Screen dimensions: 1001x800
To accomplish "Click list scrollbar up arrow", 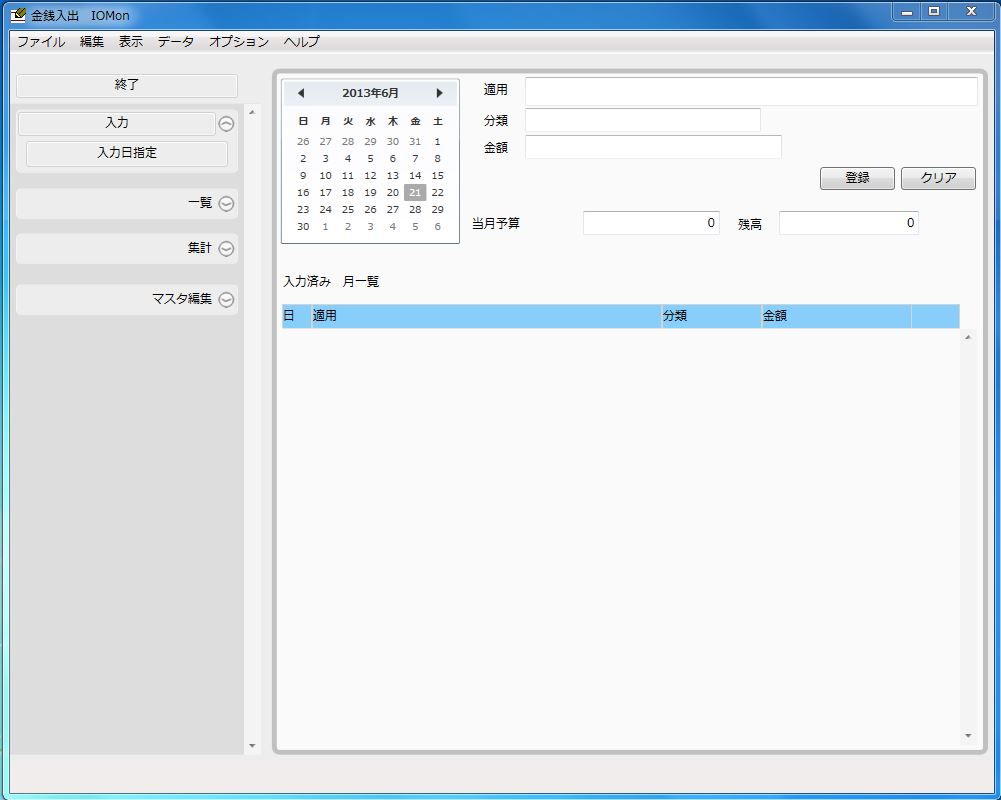I will 968,337.
